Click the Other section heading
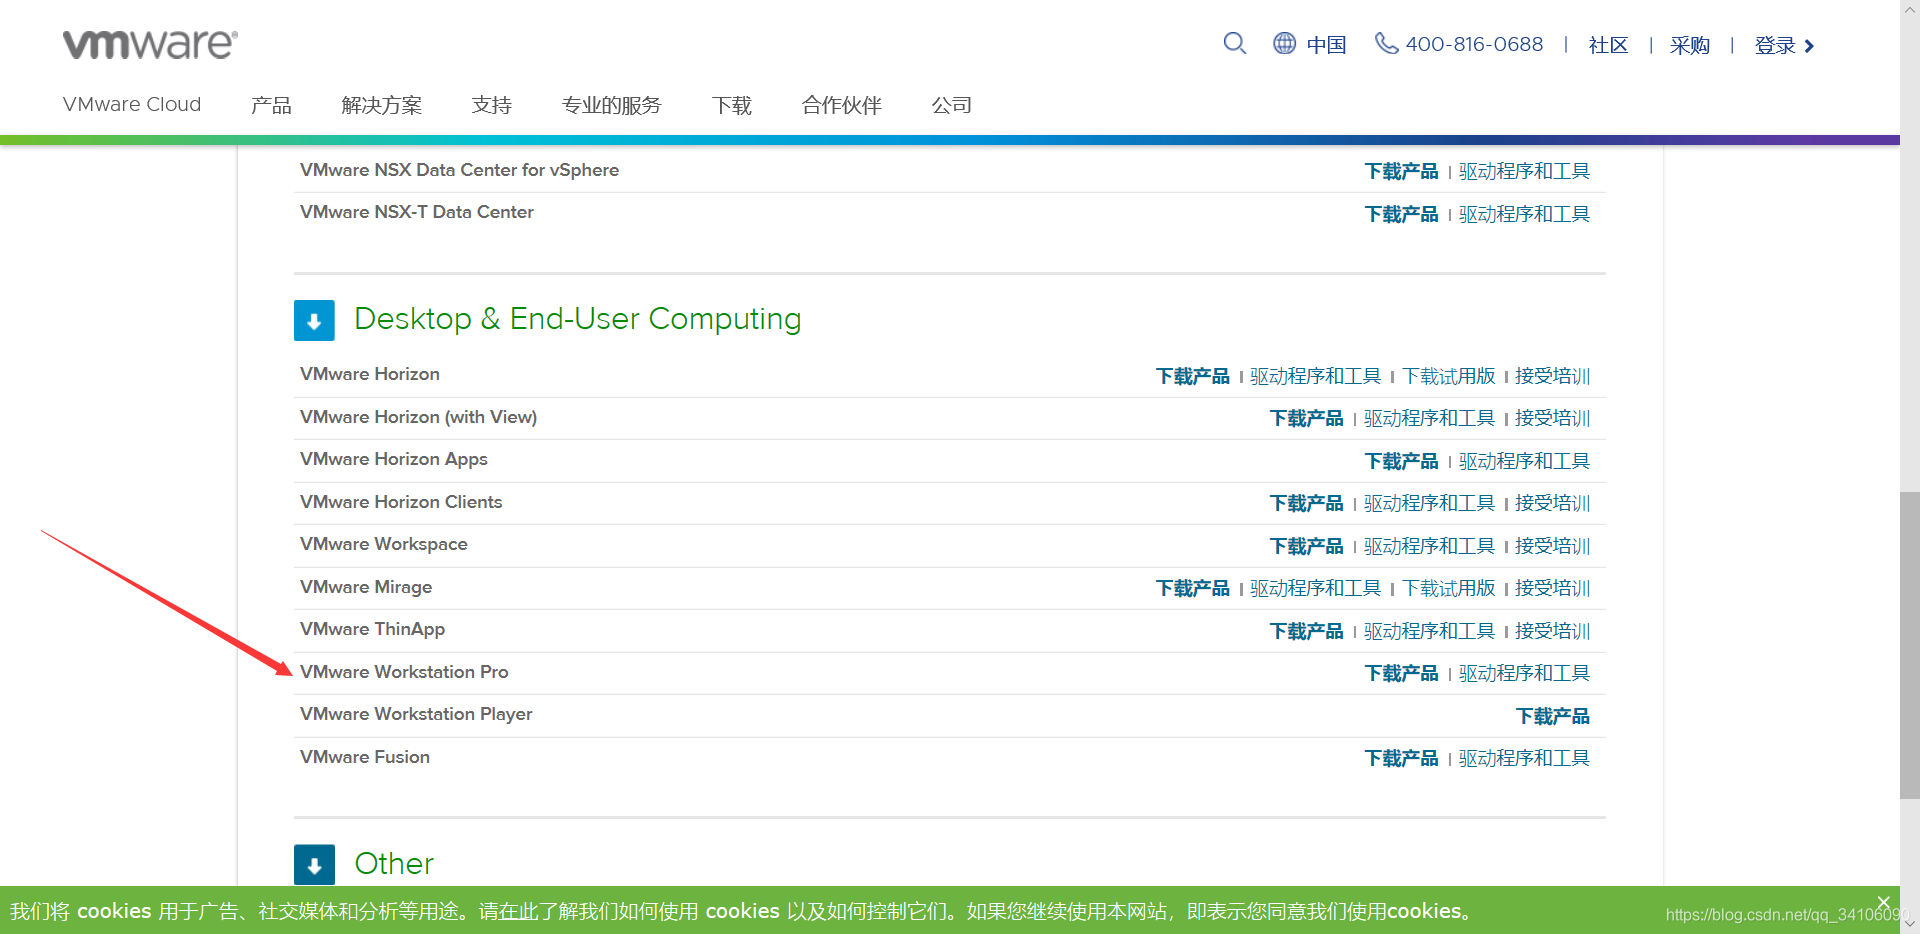This screenshot has width=1920, height=934. [394, 863]
